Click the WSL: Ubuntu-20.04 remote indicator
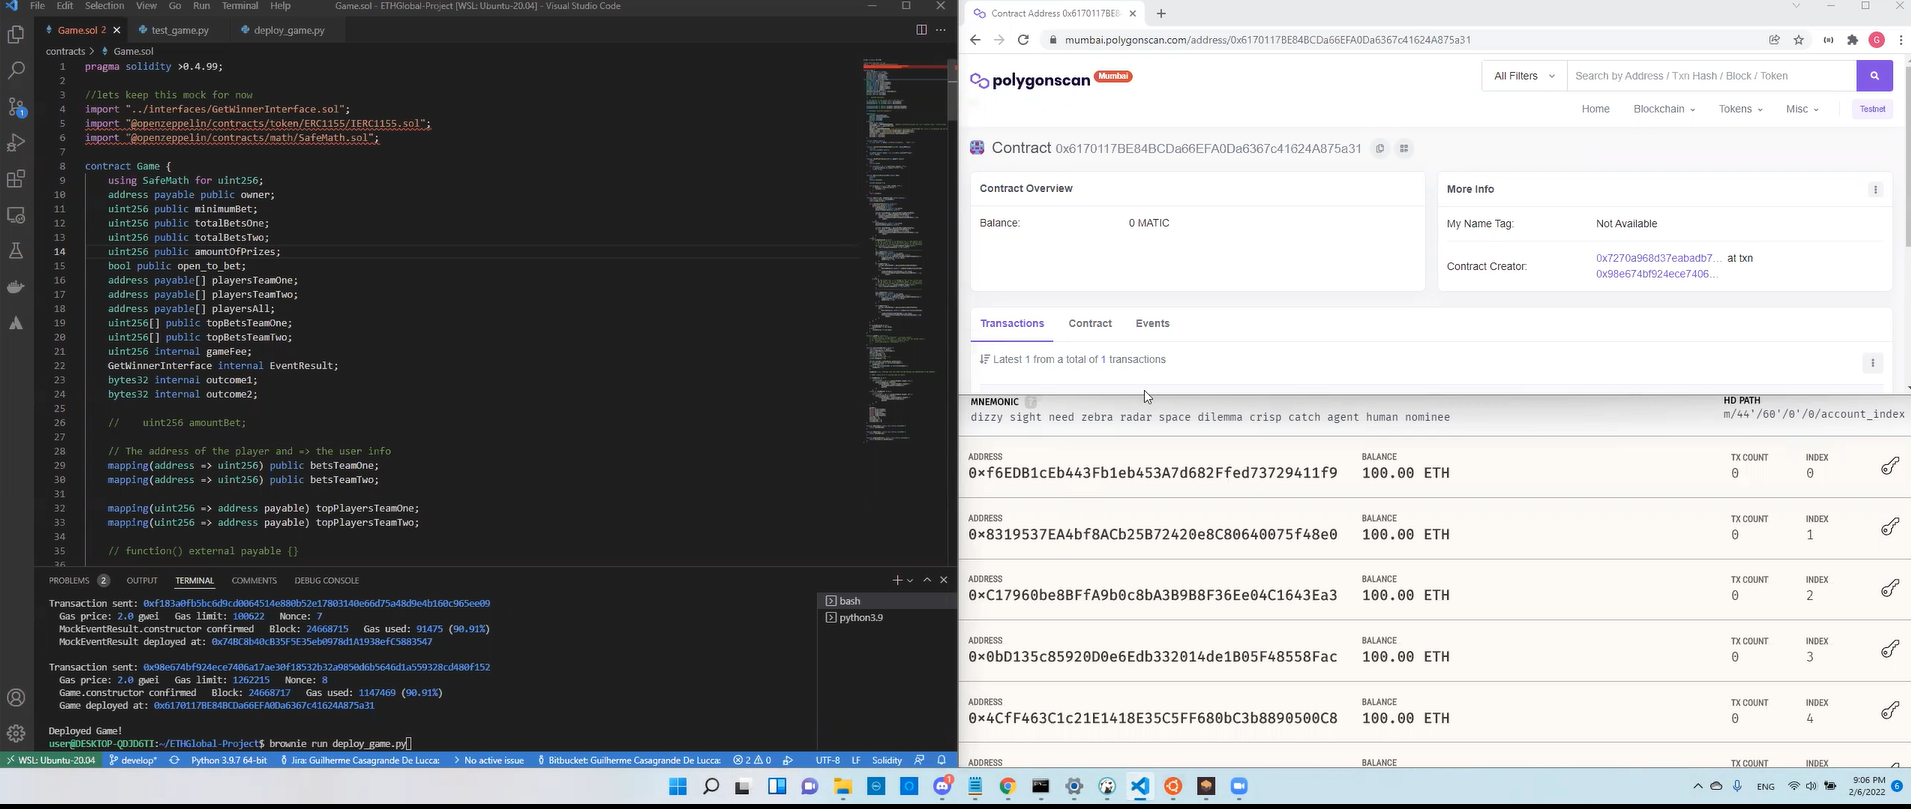 [x=51, y=760]
